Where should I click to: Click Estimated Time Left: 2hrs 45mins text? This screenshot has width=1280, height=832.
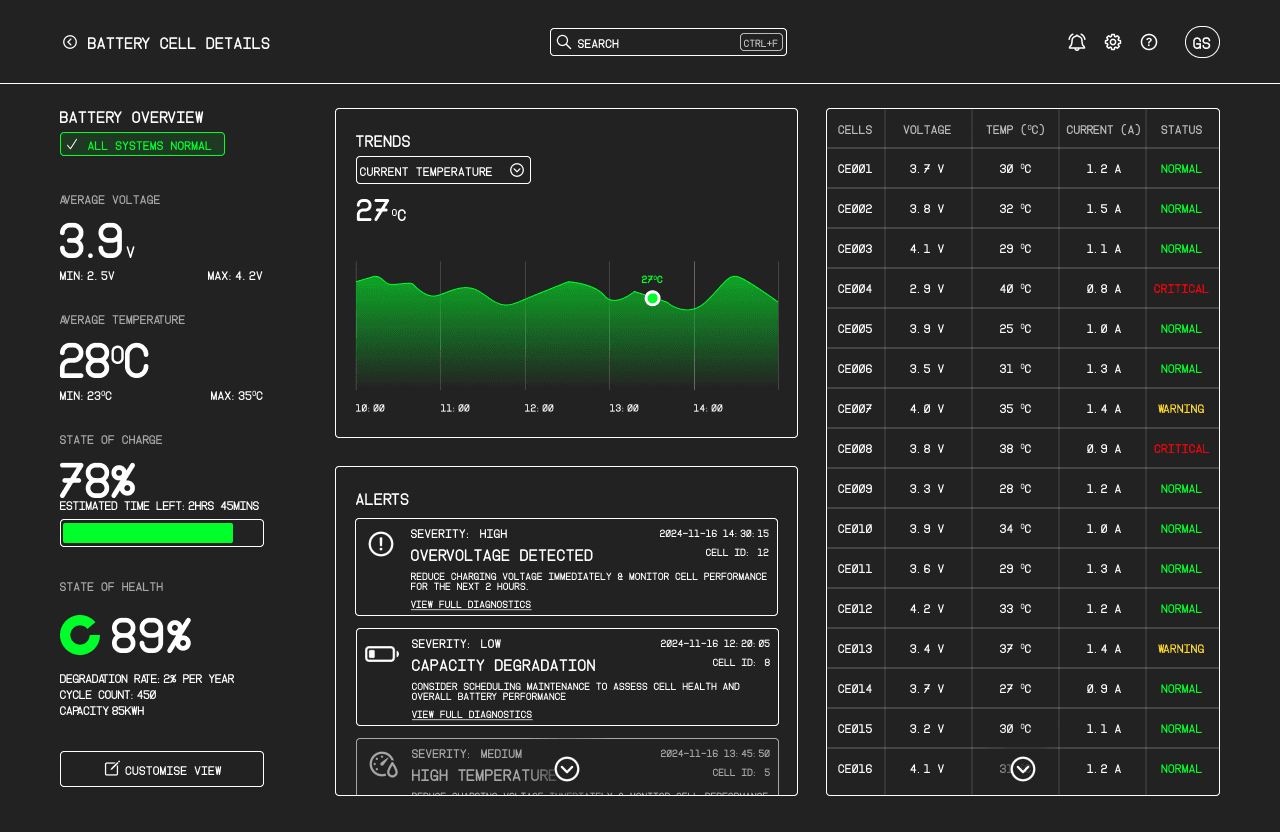[159, 506]
